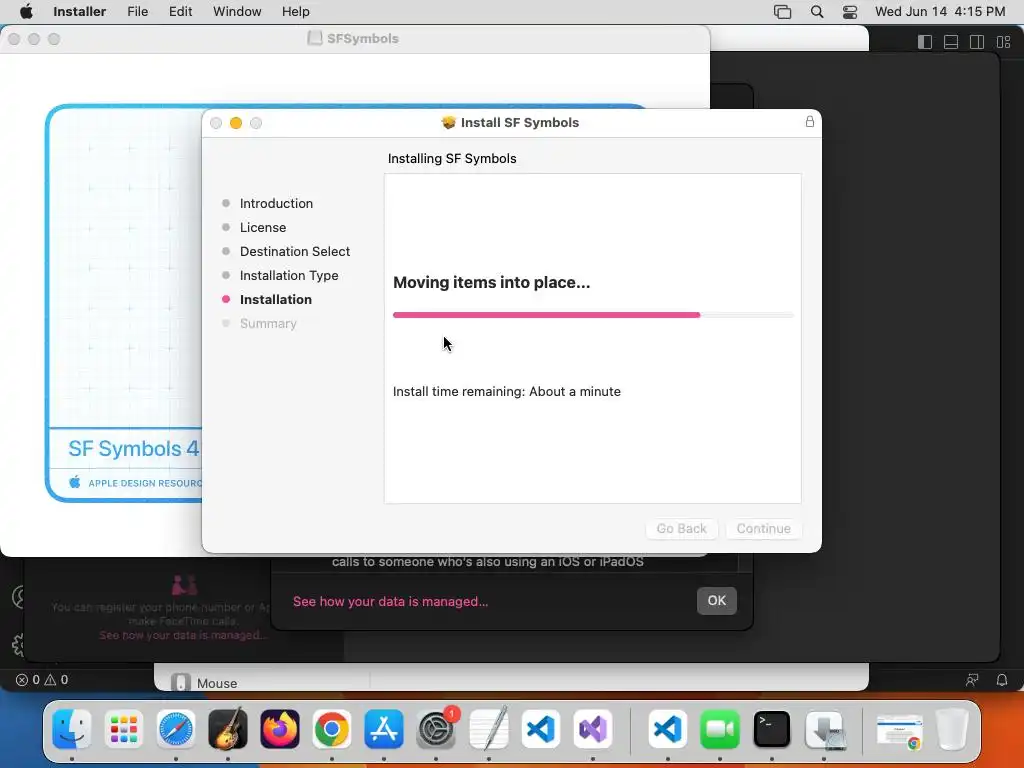Click the Moving items into place heading
This screenshot has width=1024, height=768.
pyautogui.click(x=491, y=282)
